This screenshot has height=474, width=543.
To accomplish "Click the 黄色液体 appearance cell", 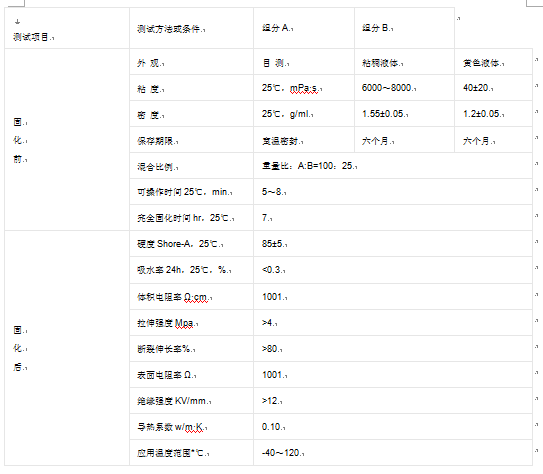I will point(493,63).
